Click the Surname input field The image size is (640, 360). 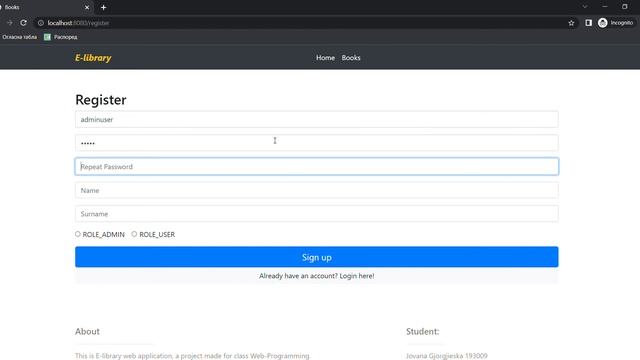pyautogui.click(x=317, y=214)
